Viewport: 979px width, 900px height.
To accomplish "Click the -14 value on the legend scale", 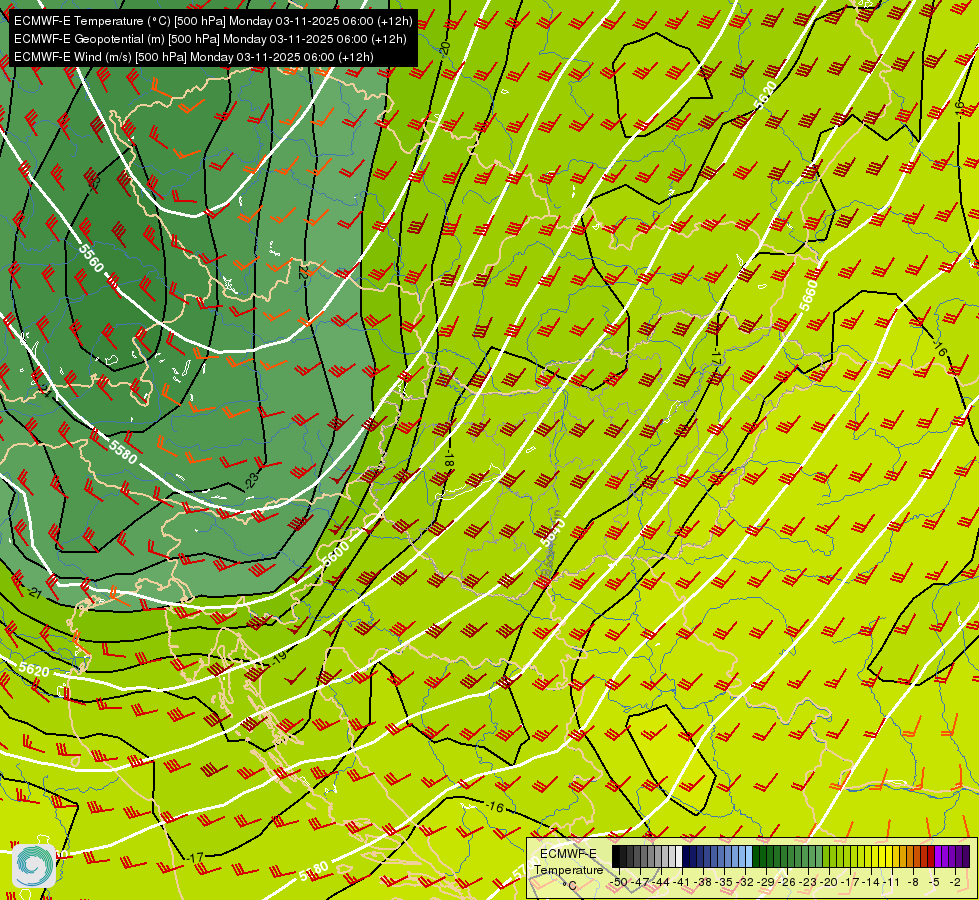I will coord(872,882).
